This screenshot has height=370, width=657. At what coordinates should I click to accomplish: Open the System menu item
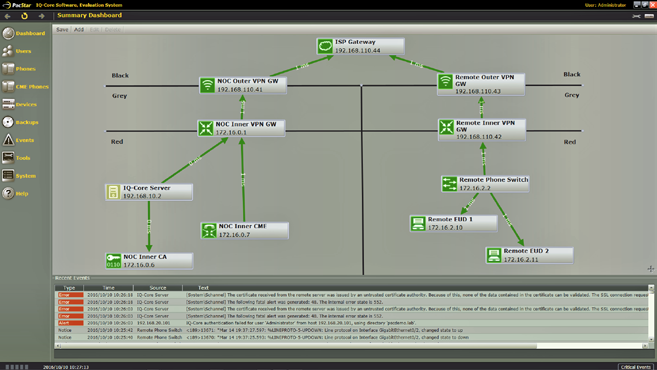click(x=26, y=176)
